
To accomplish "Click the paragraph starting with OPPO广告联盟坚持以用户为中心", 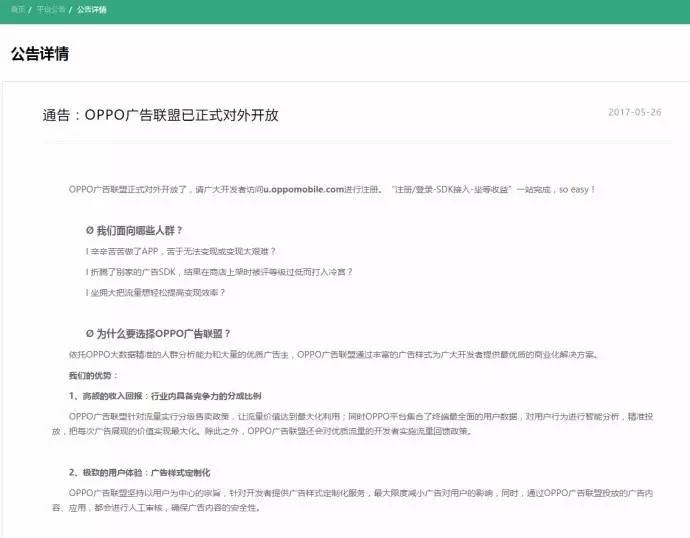I will coord(360,500).
